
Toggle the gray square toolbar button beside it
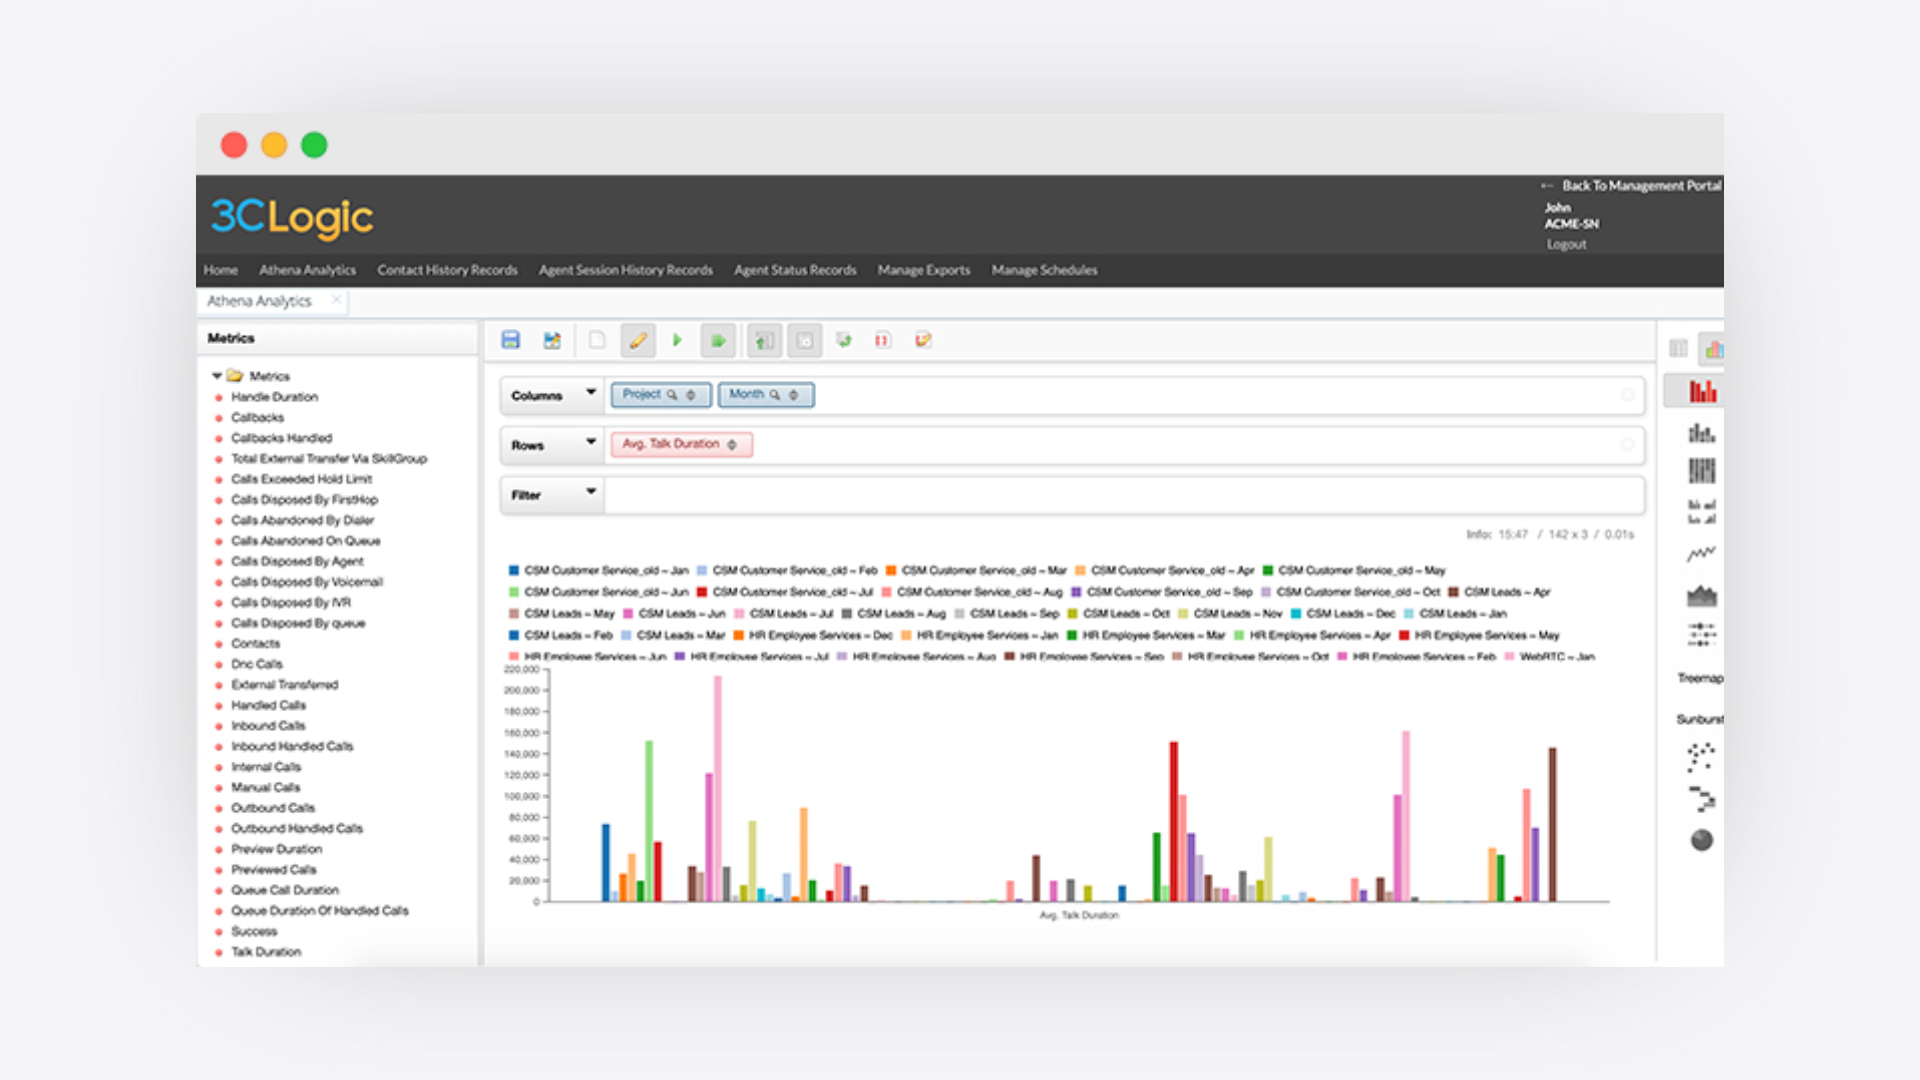pyautogui.click(x=804, y=340)
